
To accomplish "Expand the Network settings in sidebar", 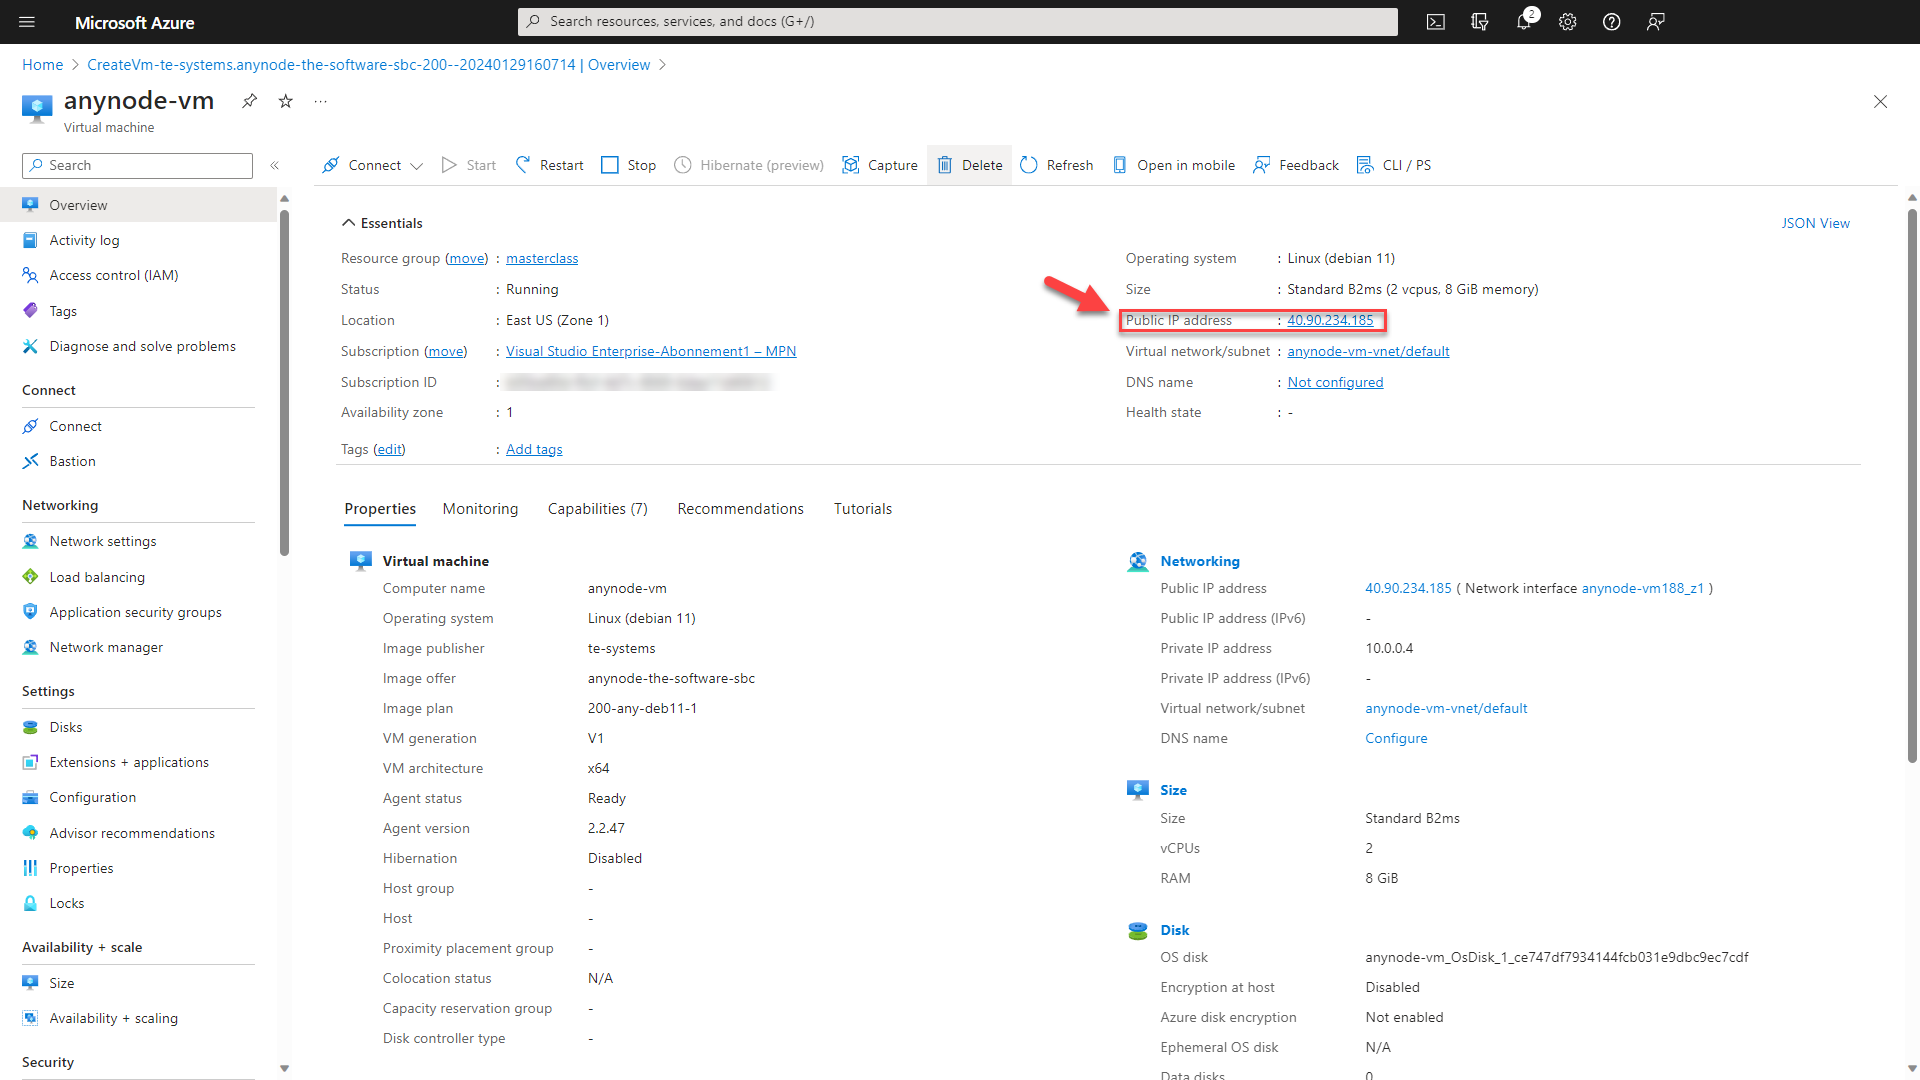I will [102, 541].
